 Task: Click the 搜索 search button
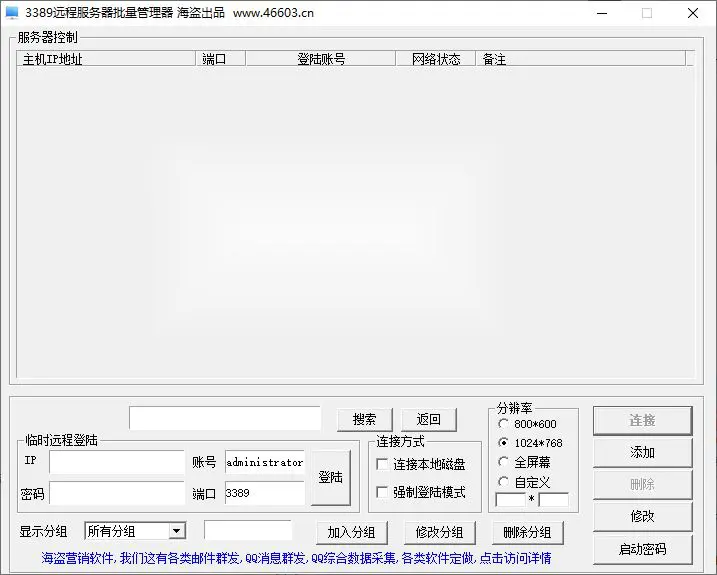[364, 419]
